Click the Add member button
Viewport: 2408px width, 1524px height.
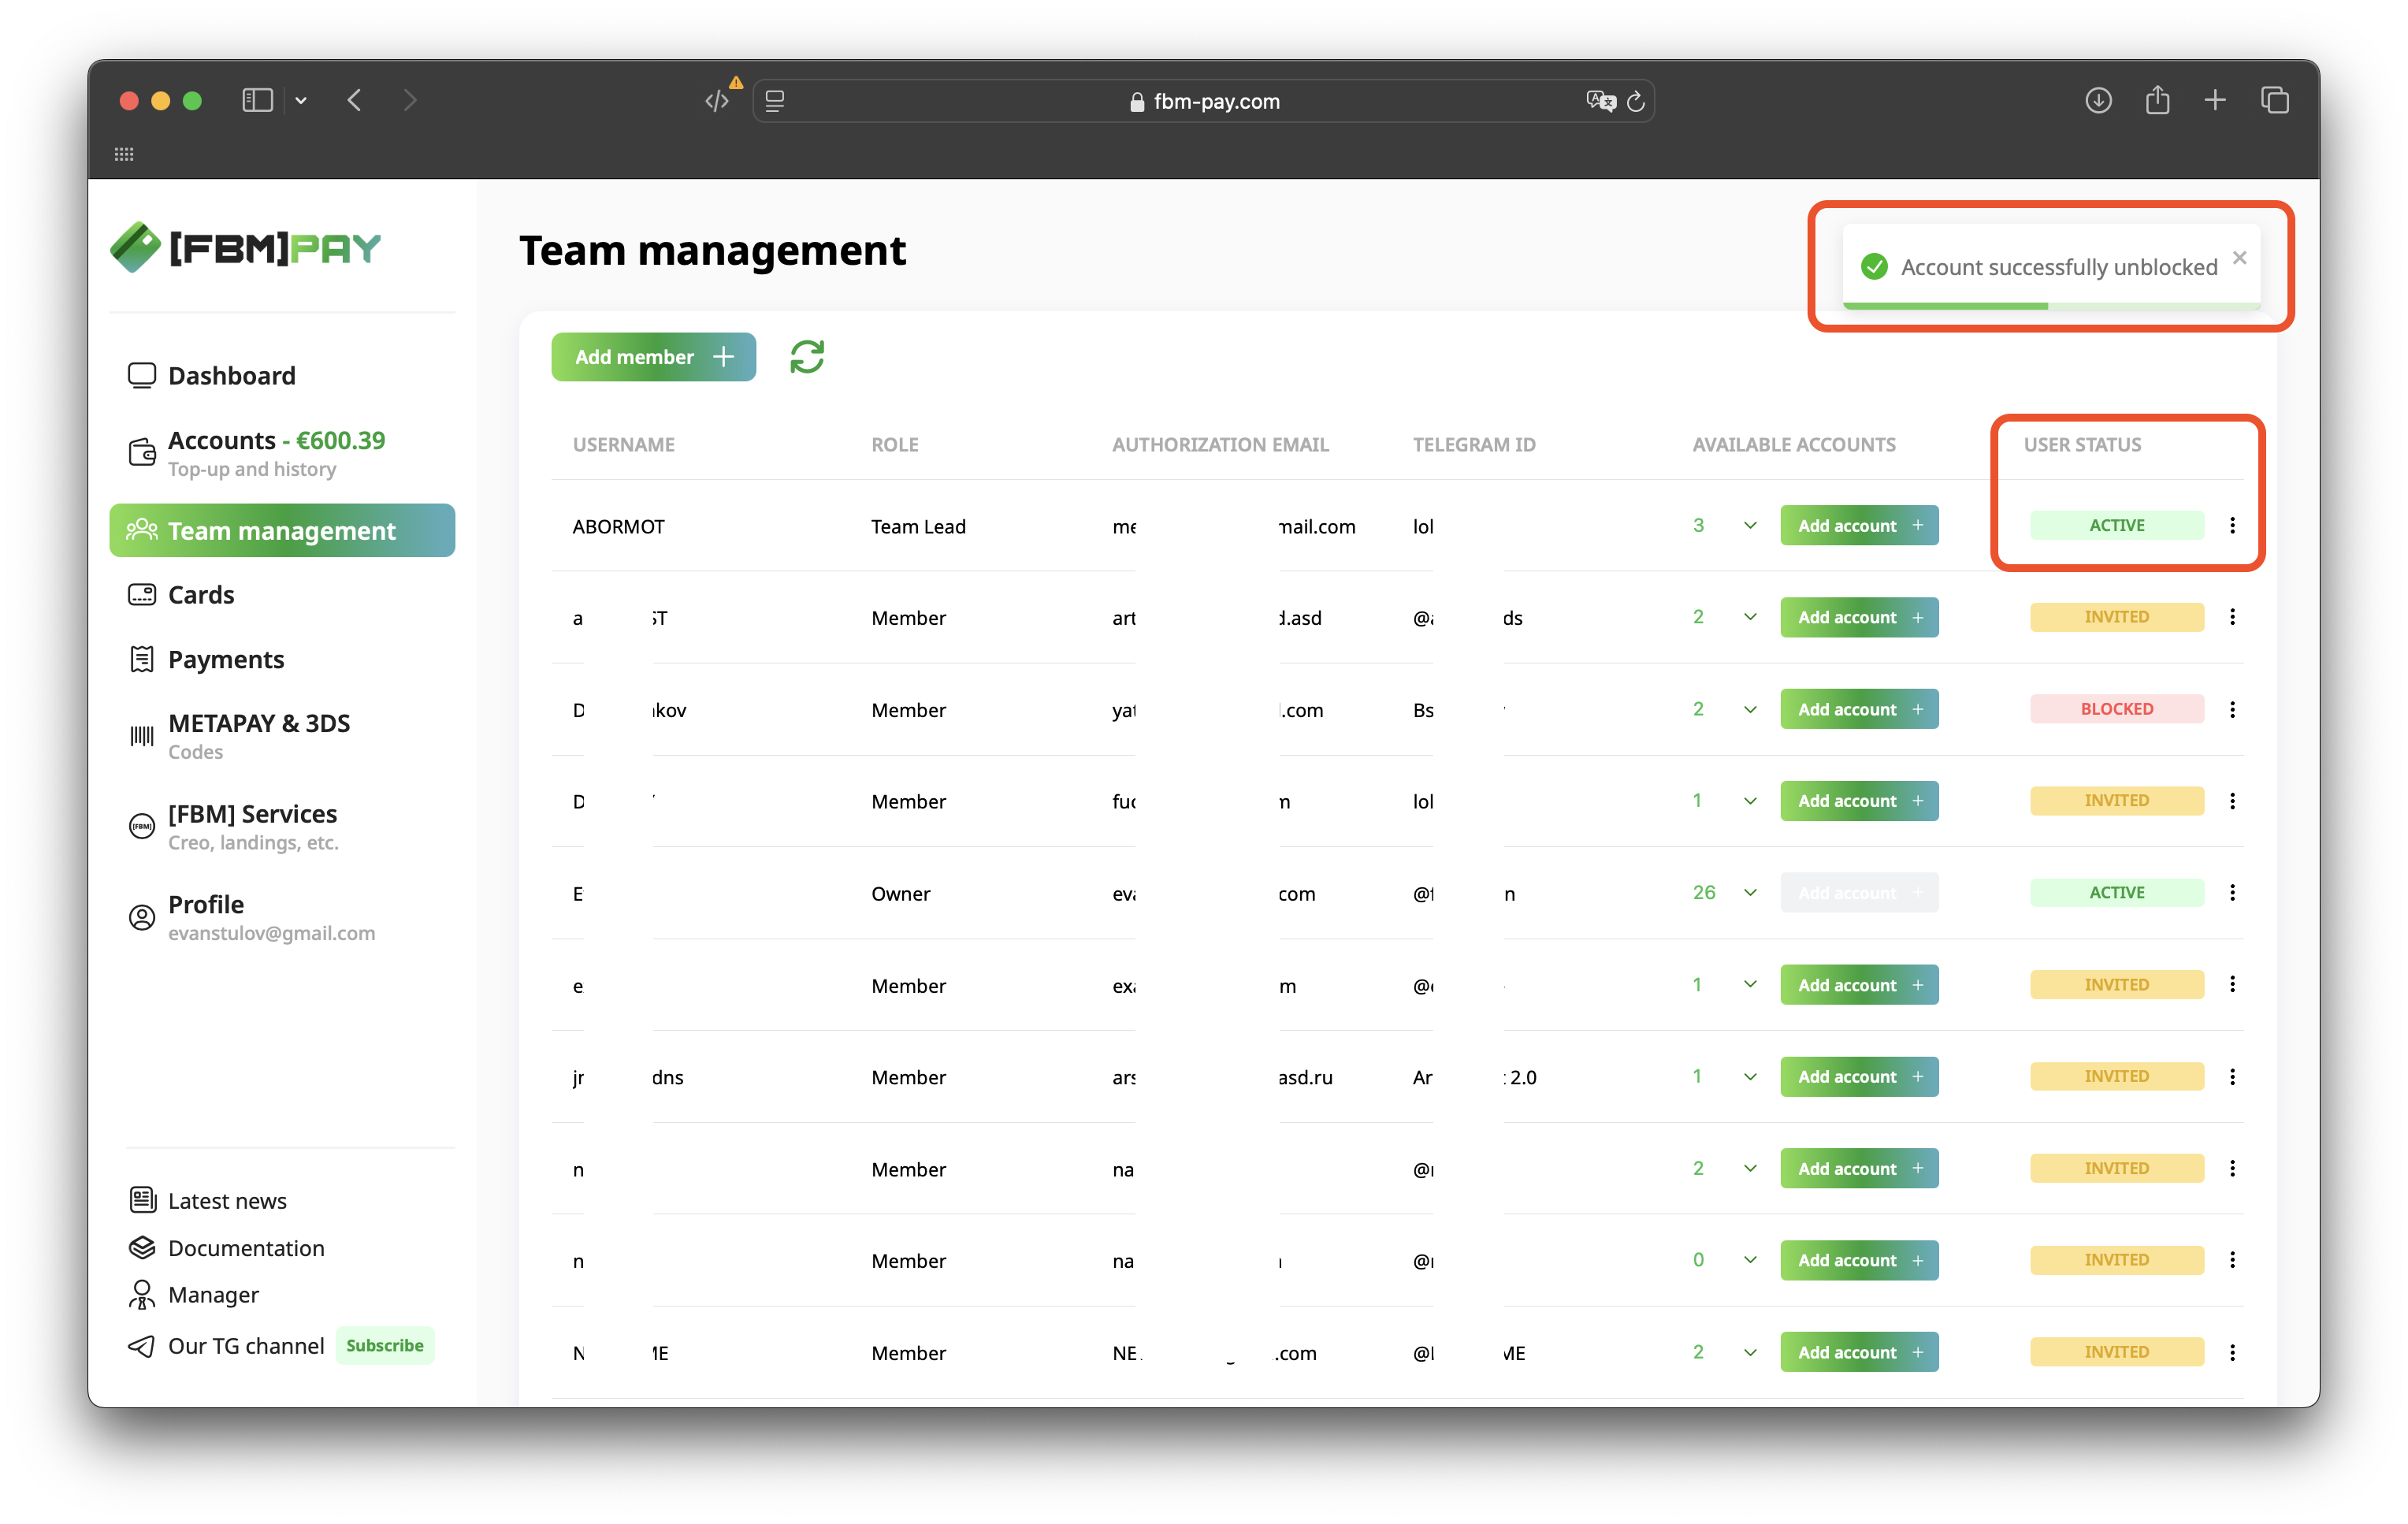[653, 357]
